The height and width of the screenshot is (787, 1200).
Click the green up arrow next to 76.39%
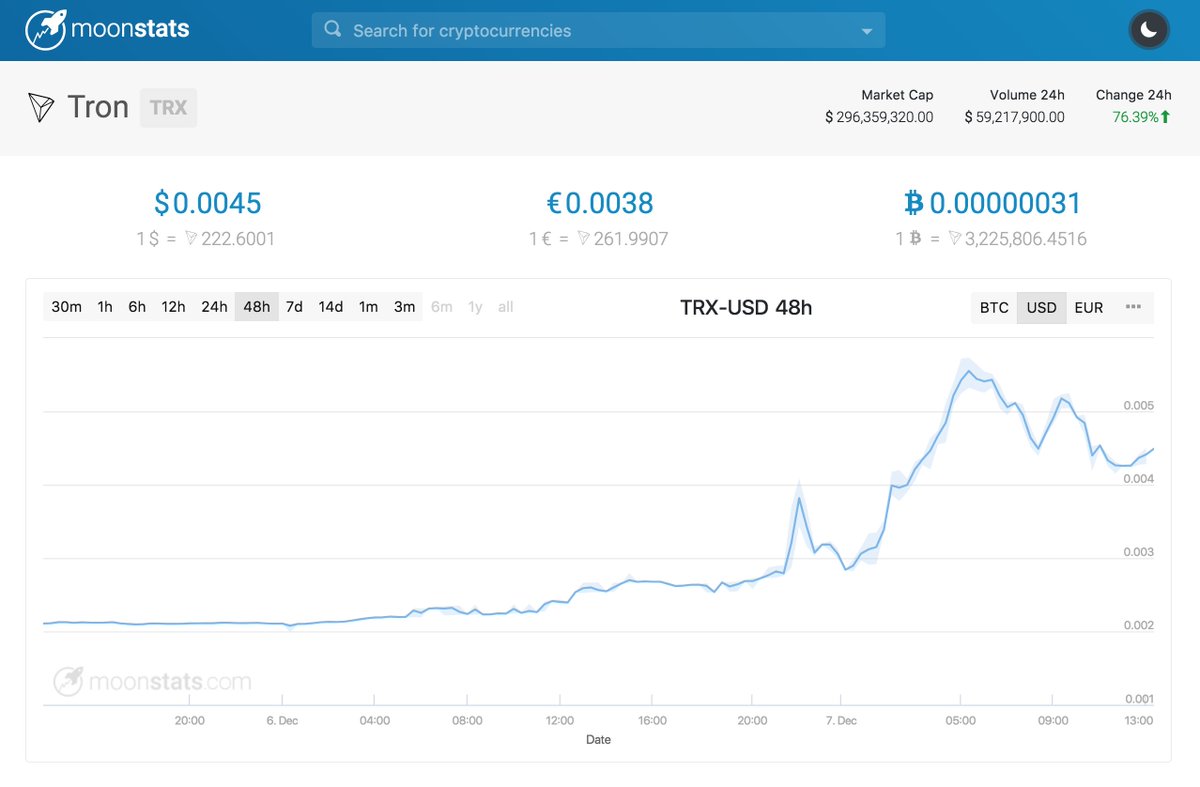point(1165,117)
